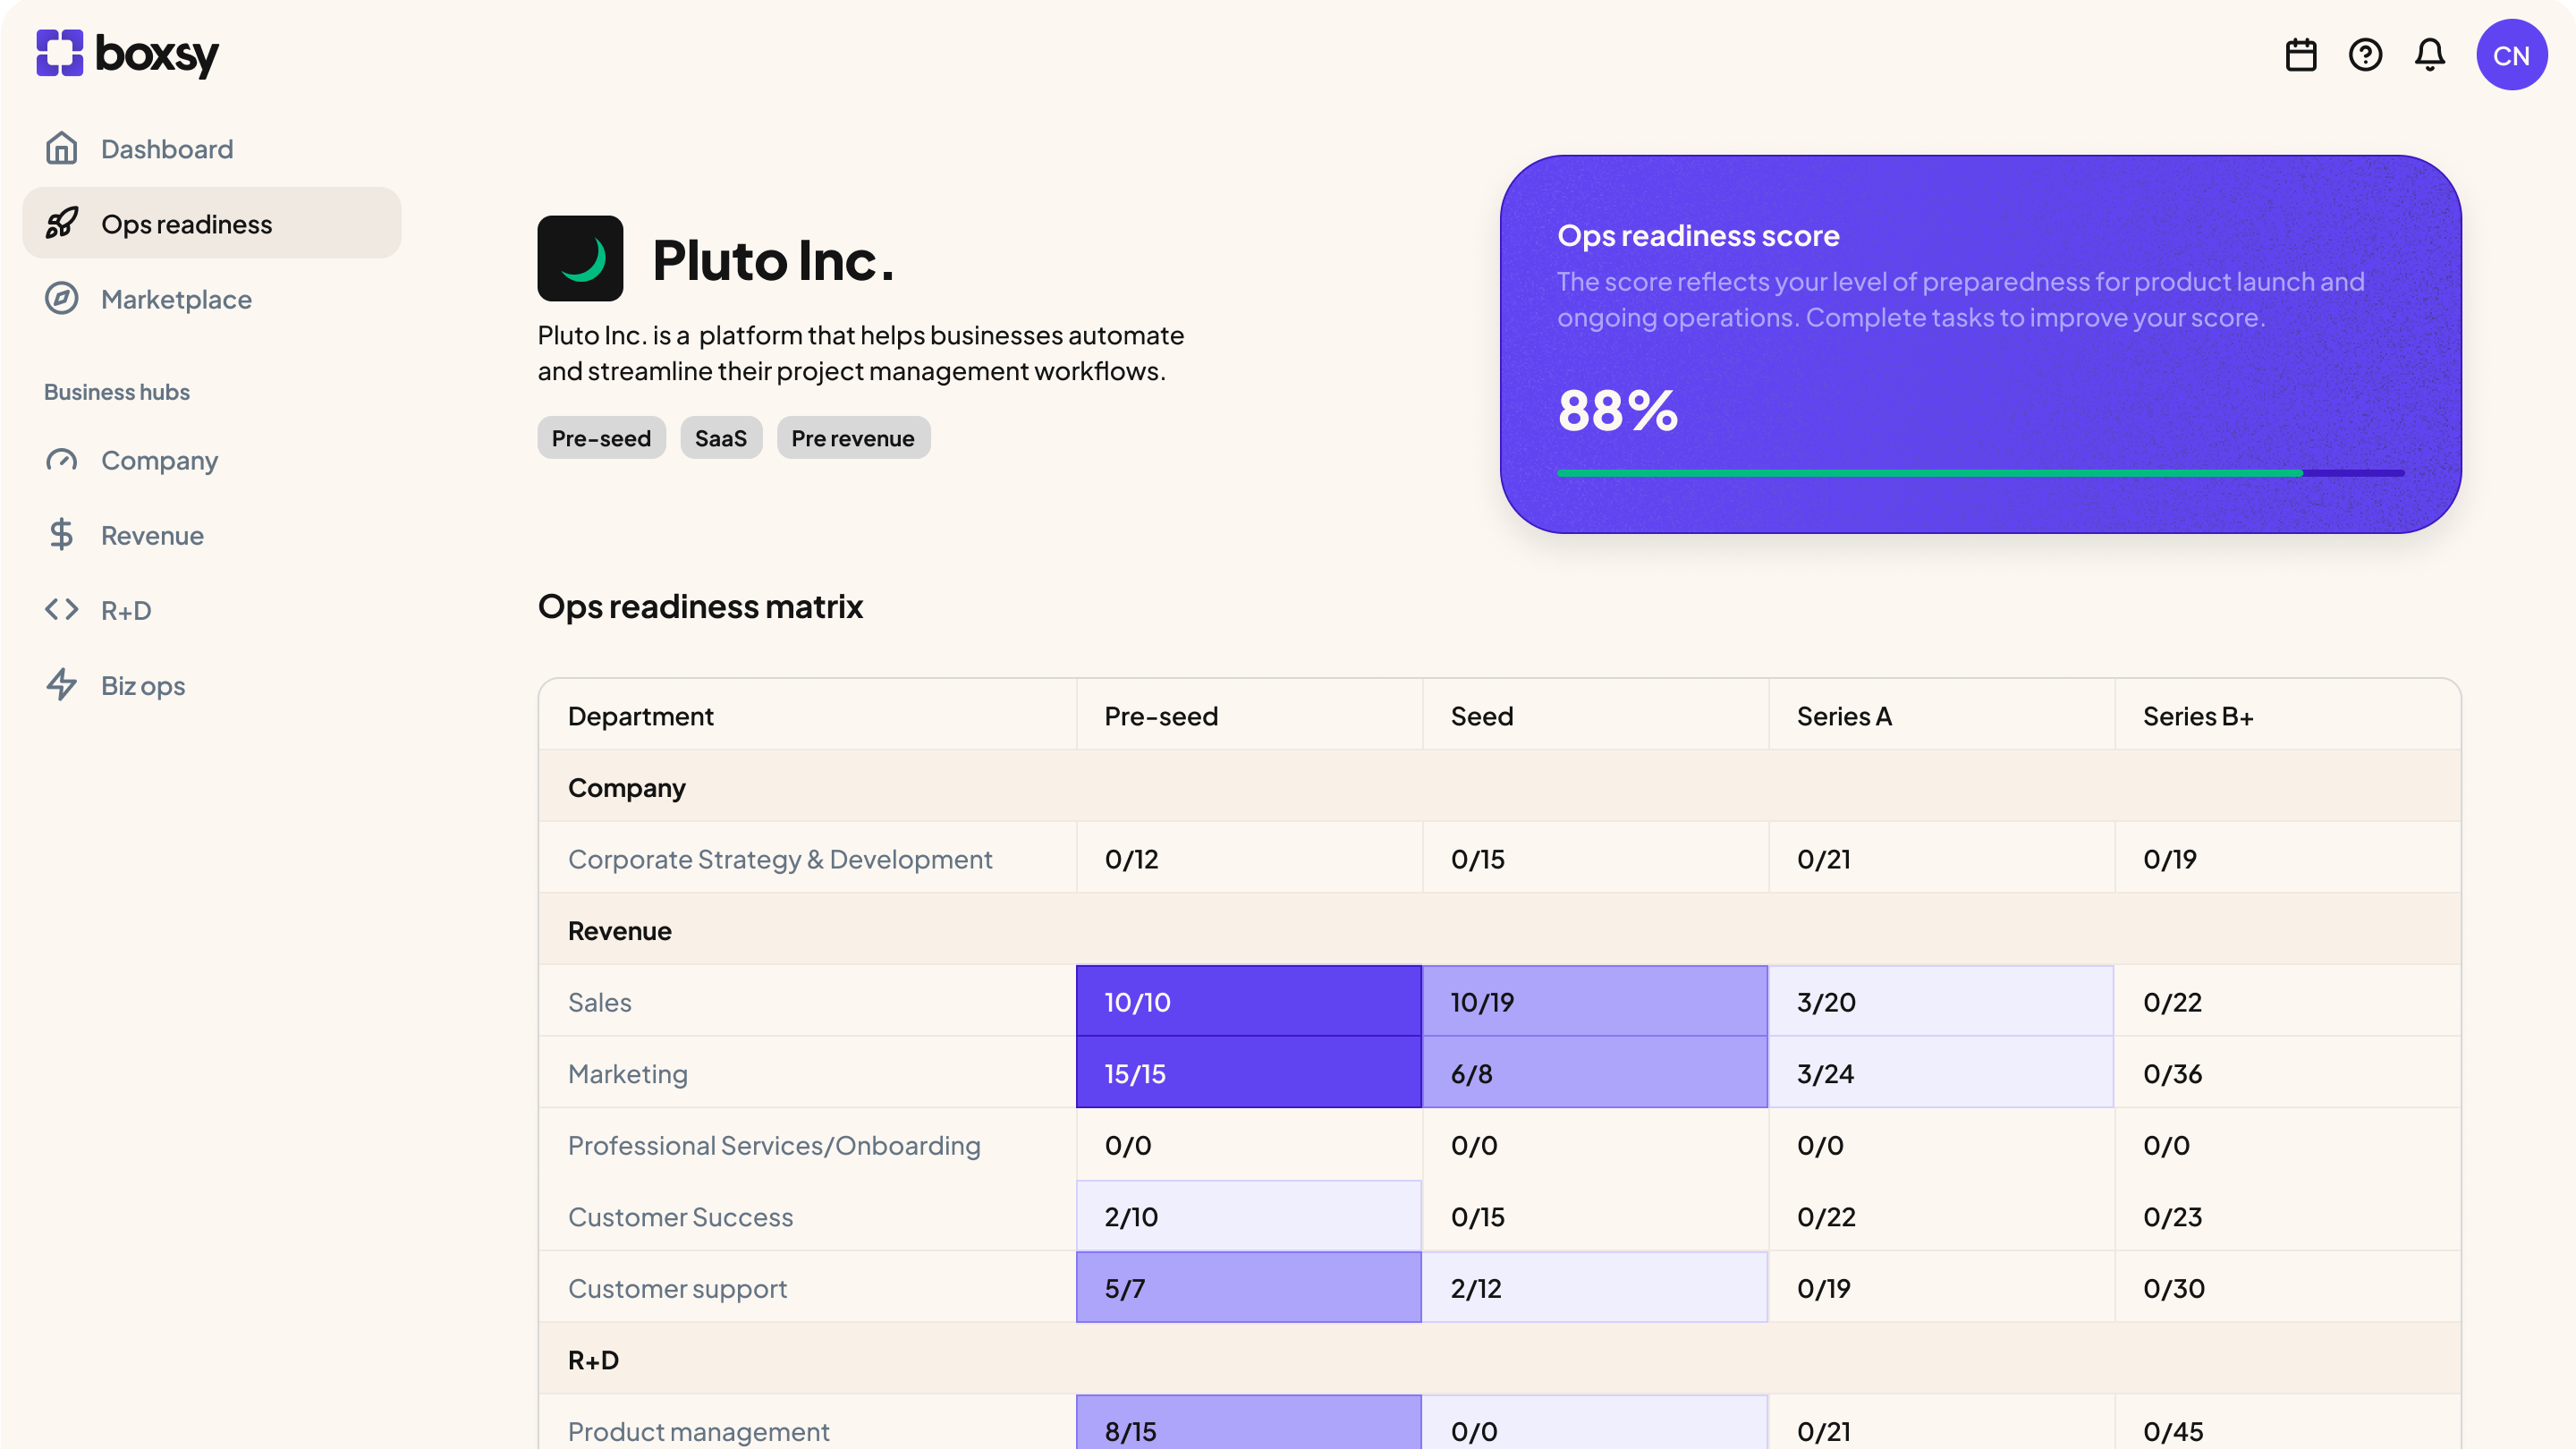This screenshot has height=1449, width=2576.
Task: Navigate to the Marketplace tab
Action: point(176,298)
